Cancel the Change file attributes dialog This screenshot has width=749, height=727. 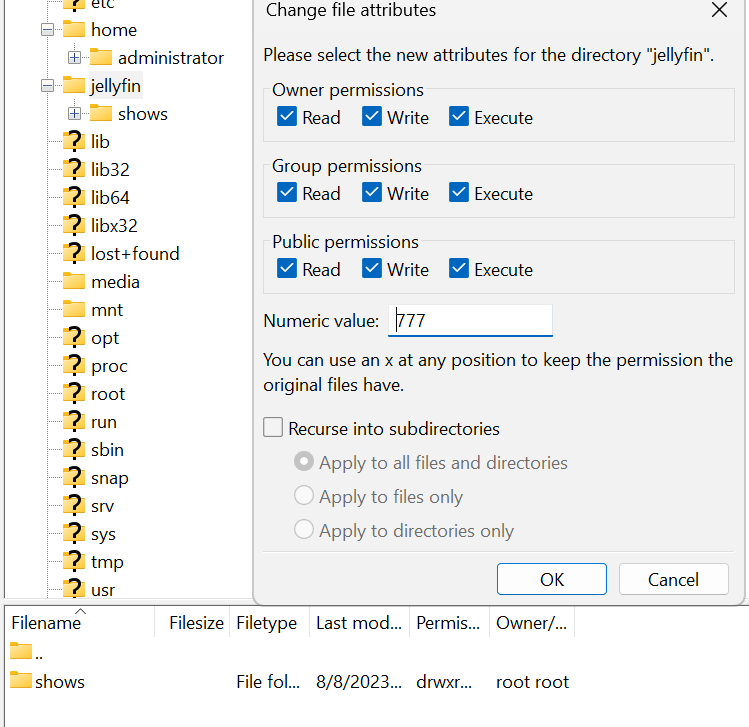click(x=673, y=579)
